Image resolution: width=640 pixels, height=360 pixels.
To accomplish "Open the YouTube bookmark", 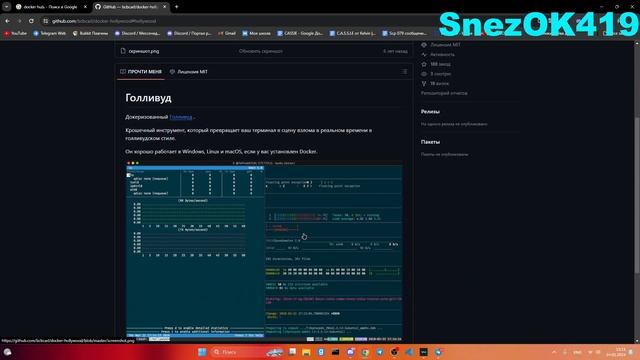I will (16, 33).
